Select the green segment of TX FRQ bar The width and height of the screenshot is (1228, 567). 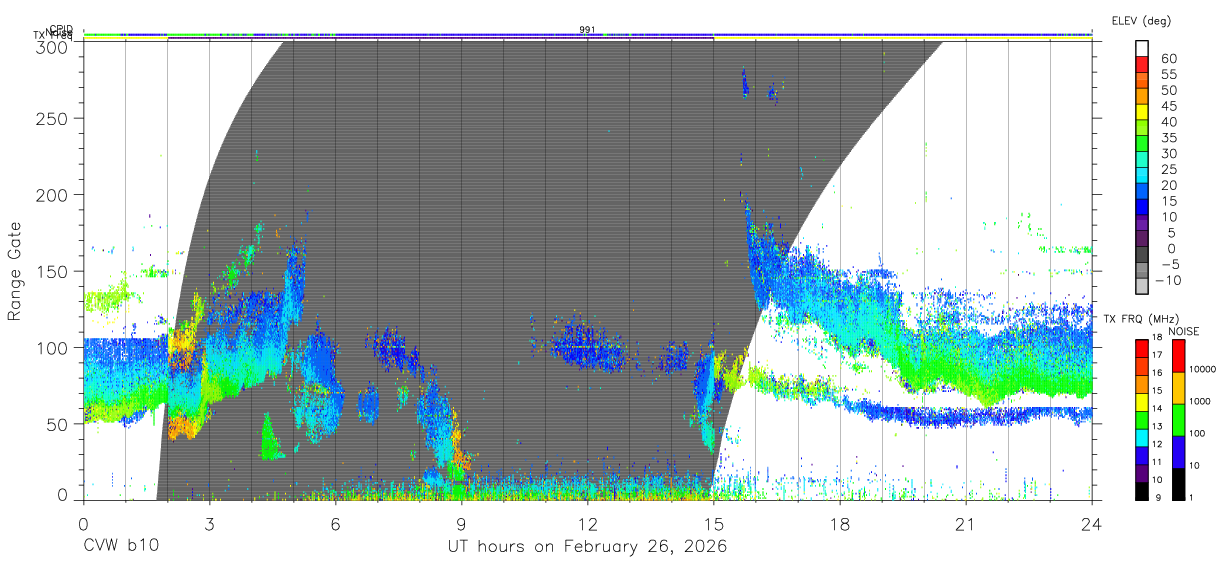[1143, 418]
